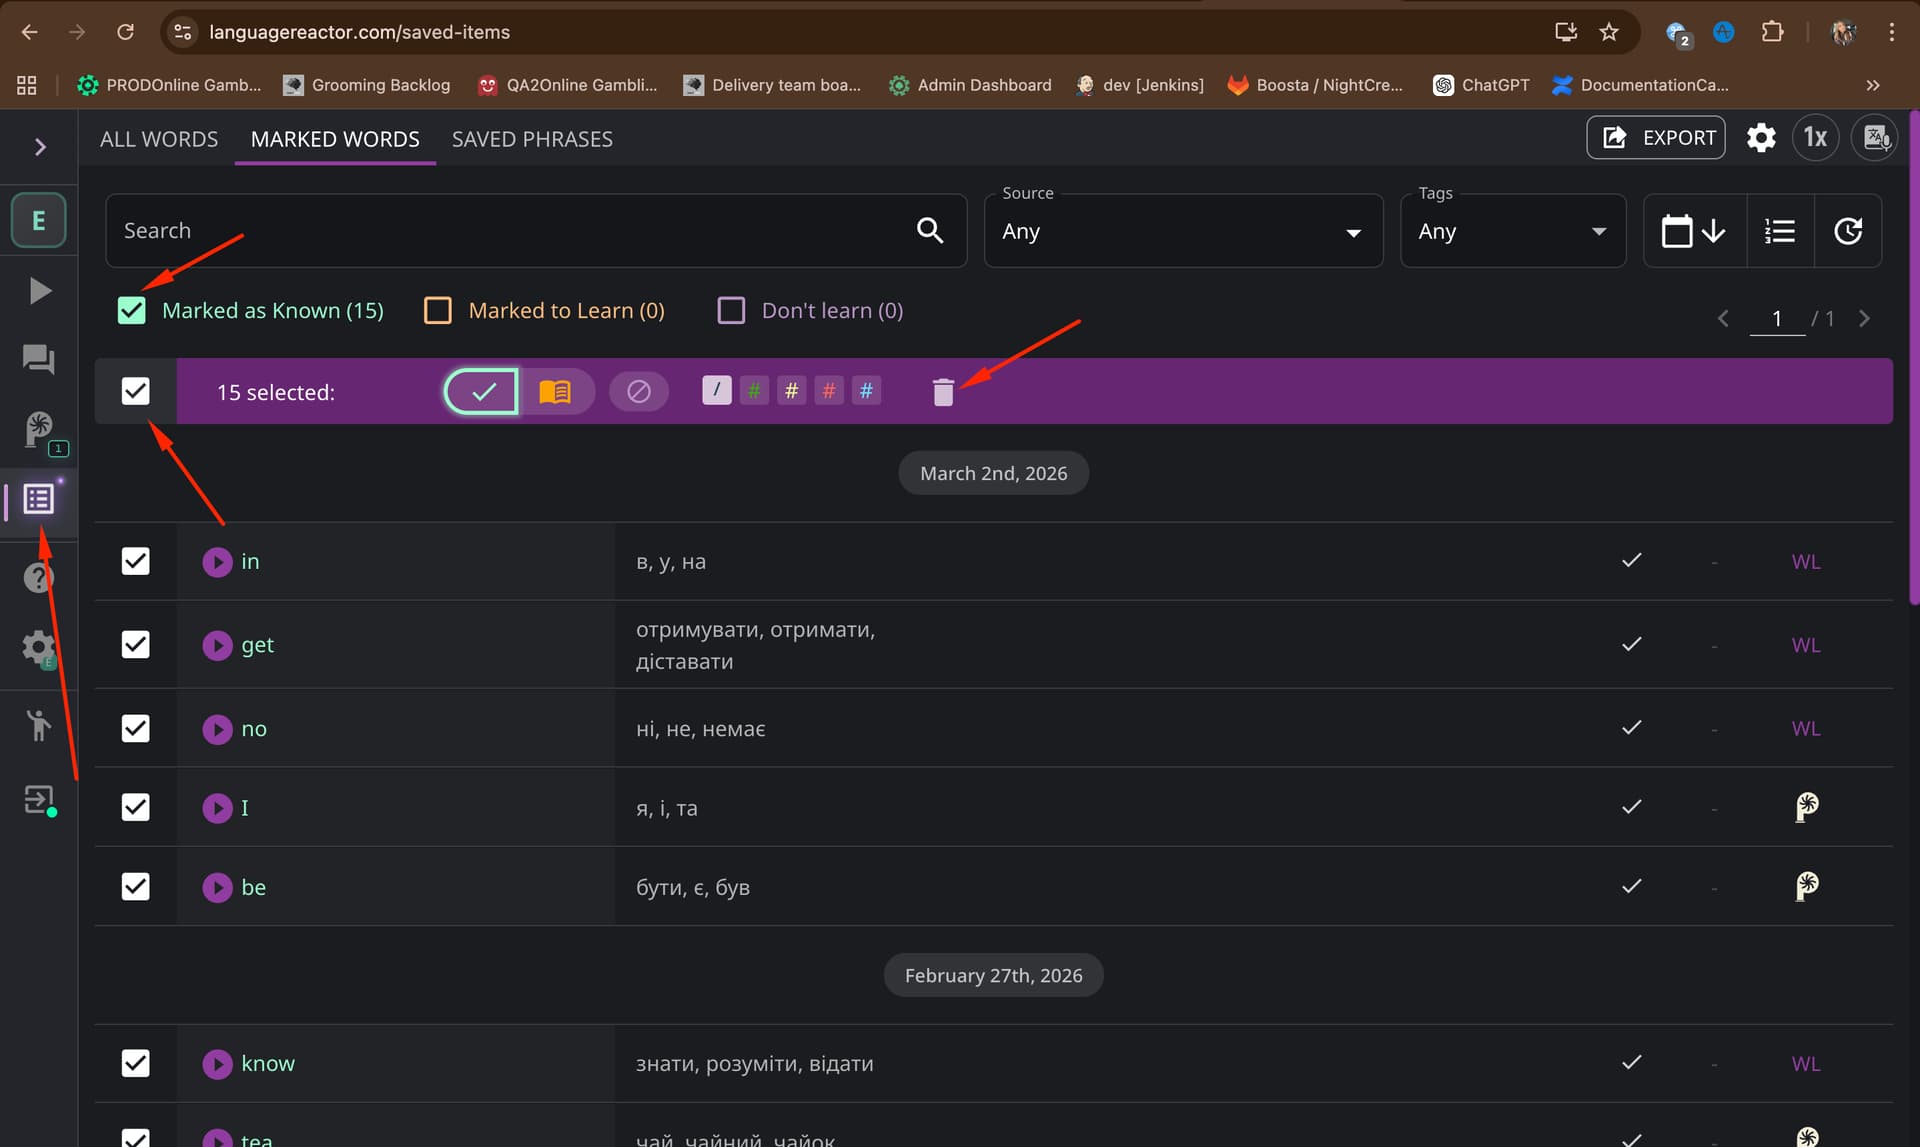The image size is (1920, 1147).
Task: Expand the left sidebar chevron
Action: click(x=40, y=147)
